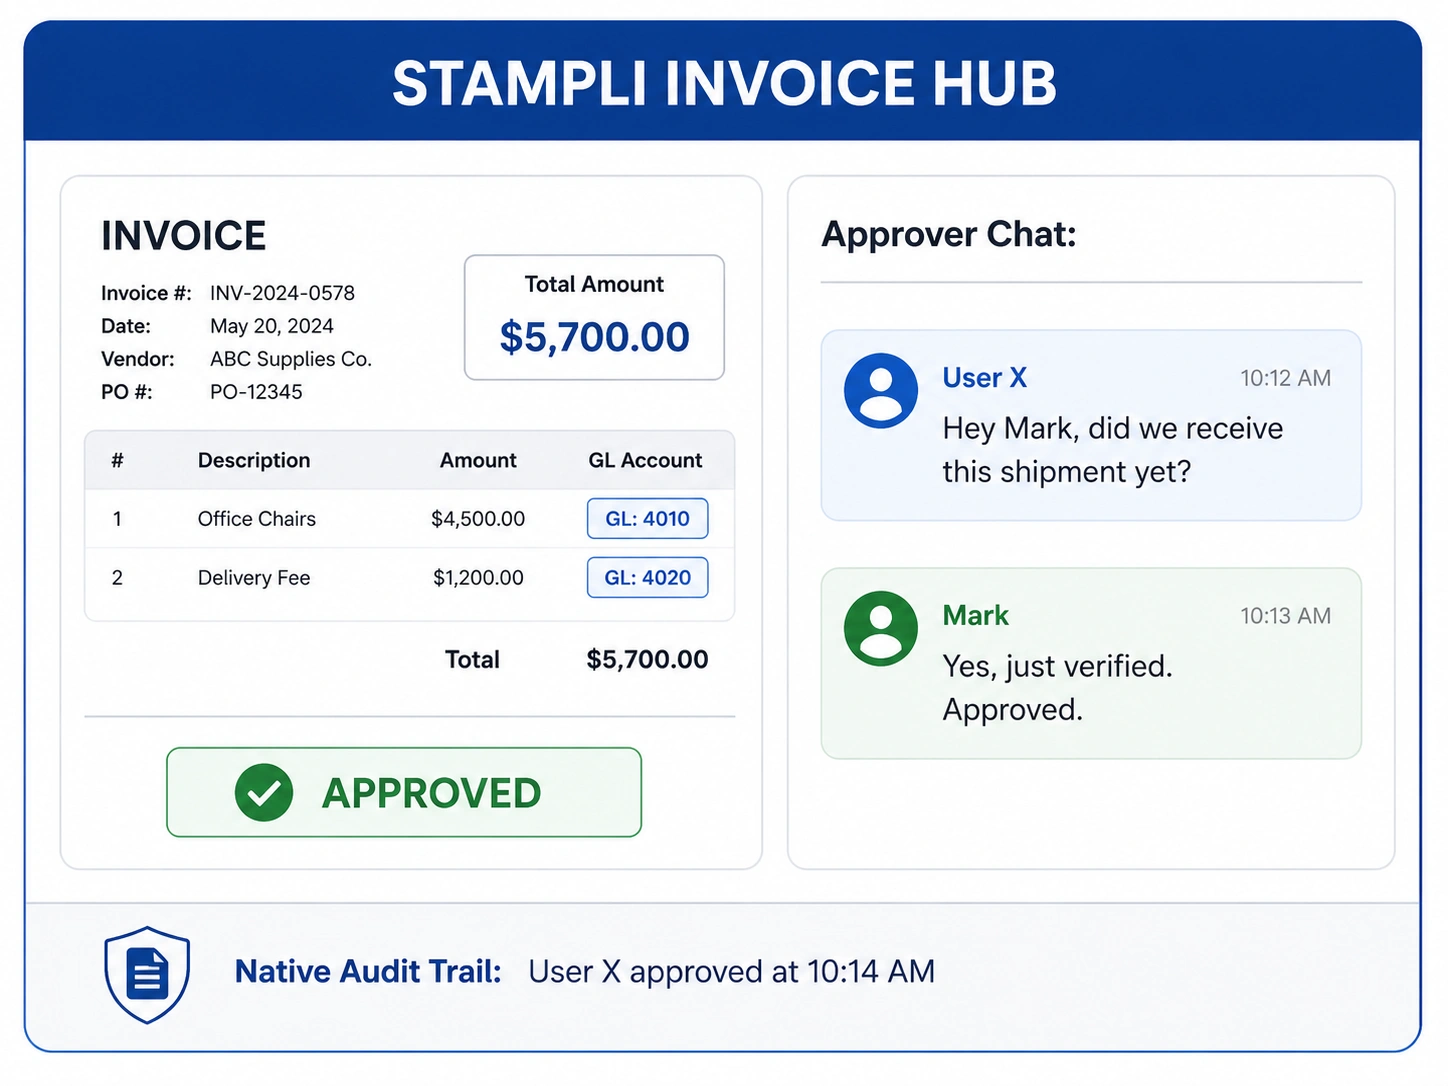This screenshot has width=1448, height=1086.
Task: Open message asking about shipment receipt
Action: [1091, 425]
